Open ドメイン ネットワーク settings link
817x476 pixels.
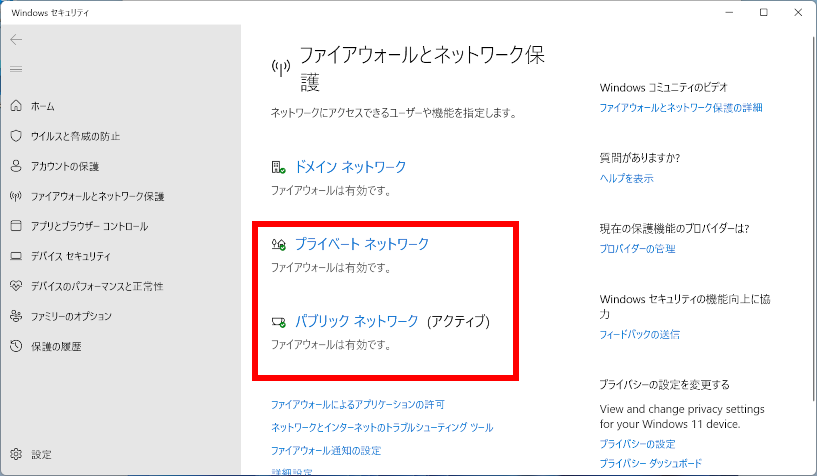(350, 167)
